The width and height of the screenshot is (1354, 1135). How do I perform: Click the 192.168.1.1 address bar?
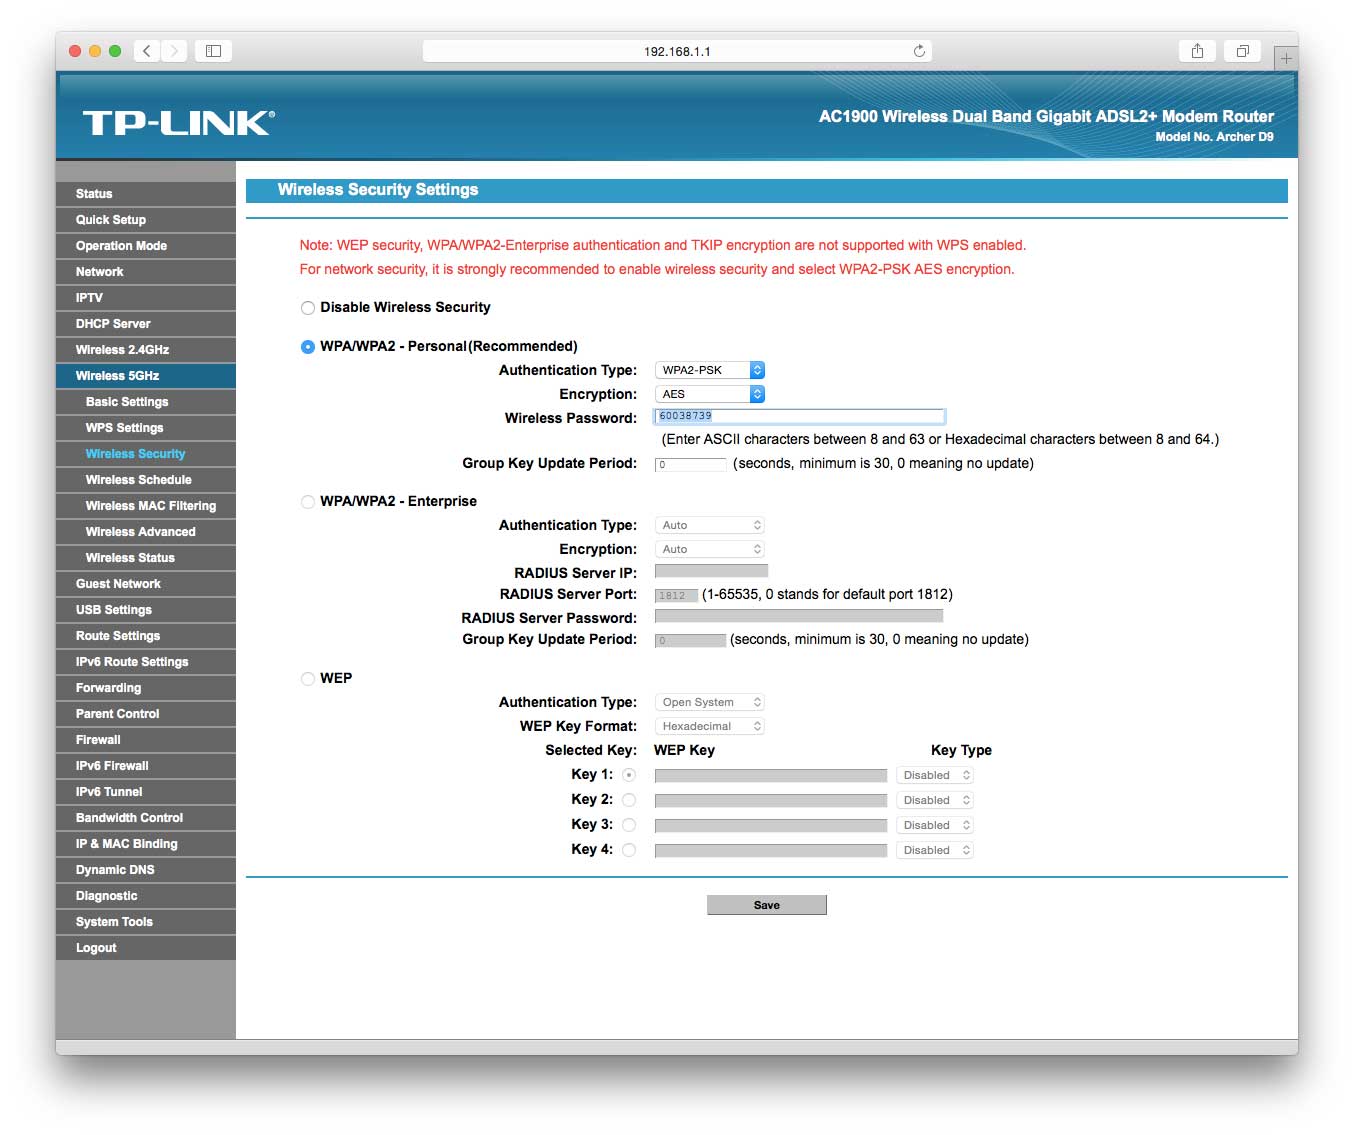pyautogui.click(x=677, y=51)
